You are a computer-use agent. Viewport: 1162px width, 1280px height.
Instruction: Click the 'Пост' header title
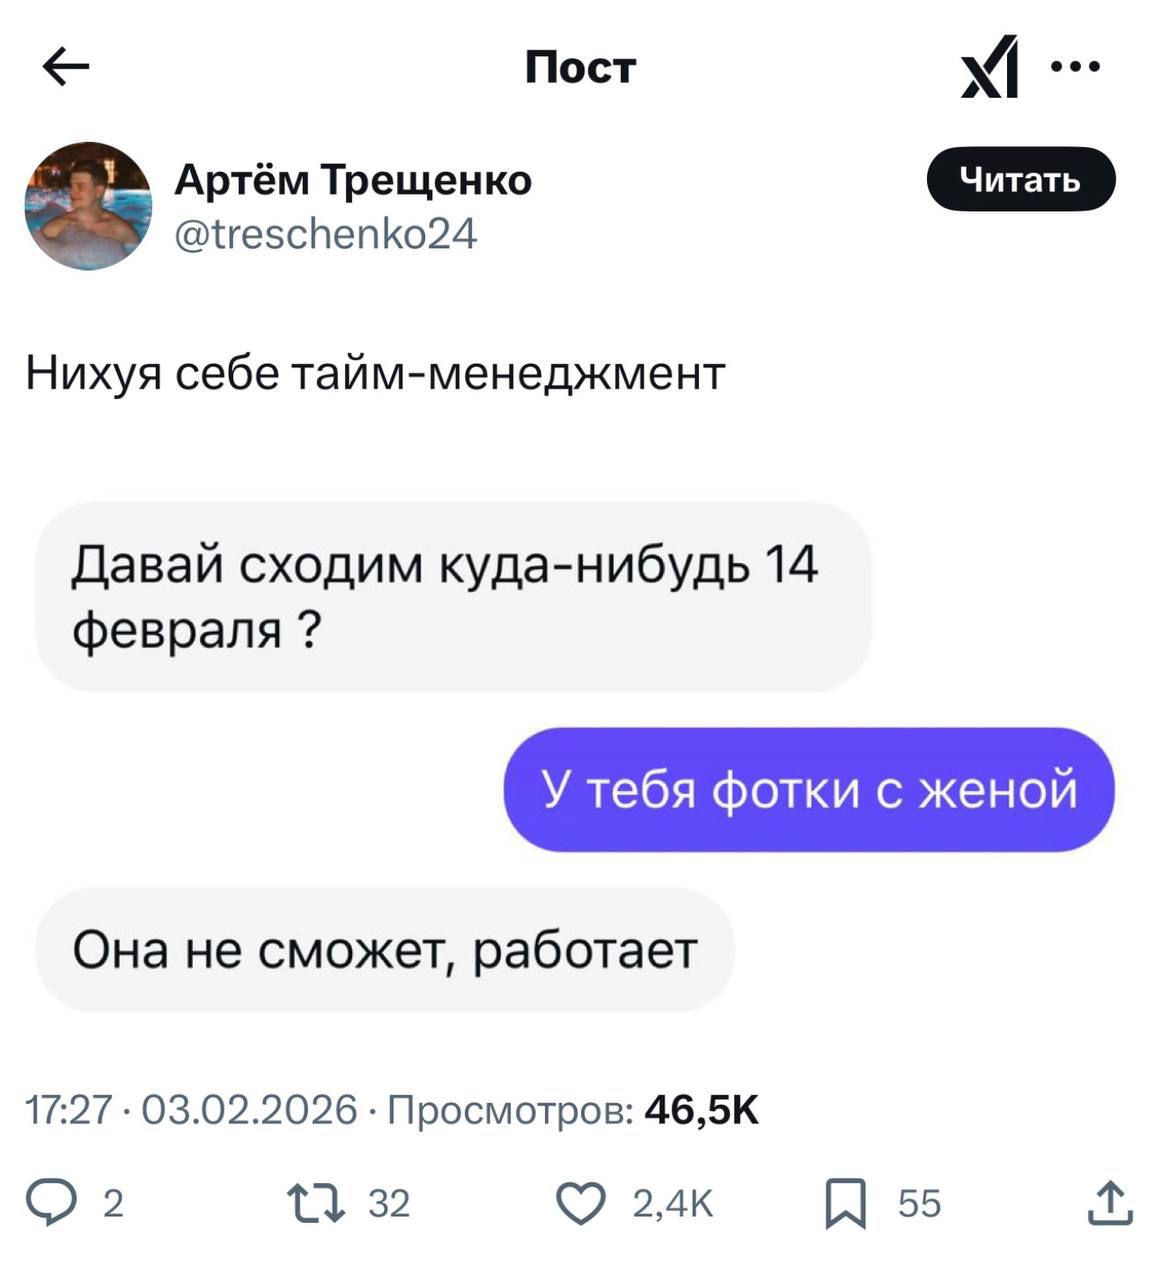(x=580, y=68)
